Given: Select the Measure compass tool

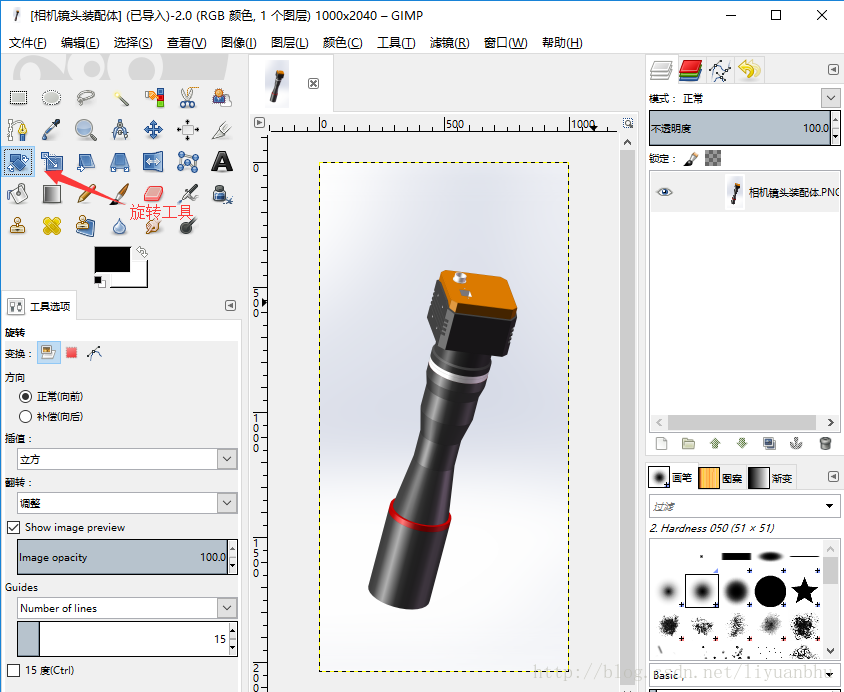Looking at the screenshot, I should click(x=120, y=130).
